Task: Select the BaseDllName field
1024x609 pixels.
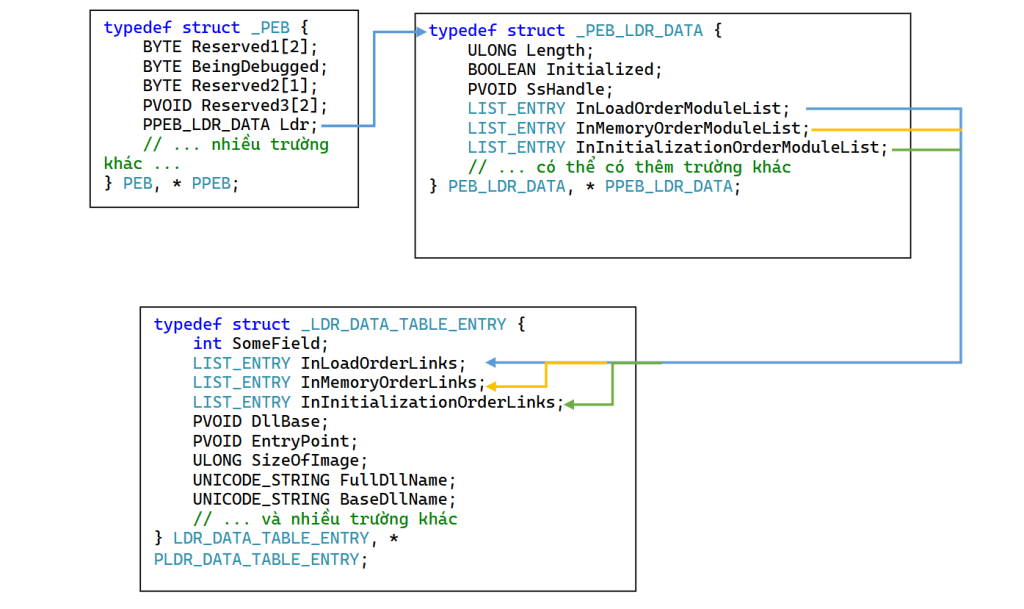Action: pos(398,499)
